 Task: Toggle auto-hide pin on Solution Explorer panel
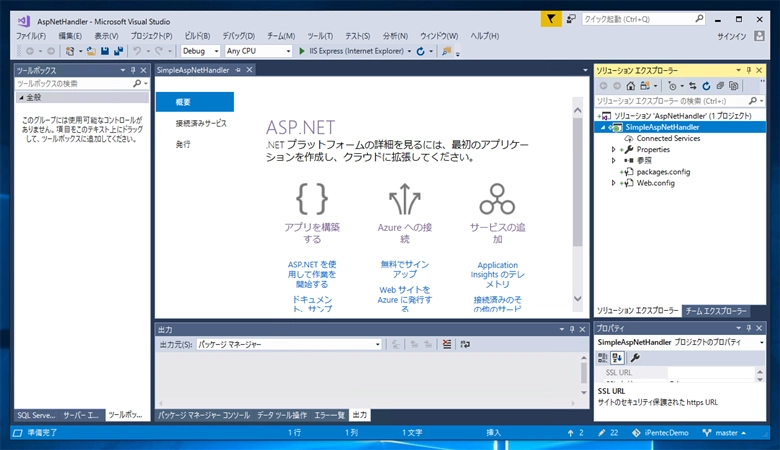point(749,70)
